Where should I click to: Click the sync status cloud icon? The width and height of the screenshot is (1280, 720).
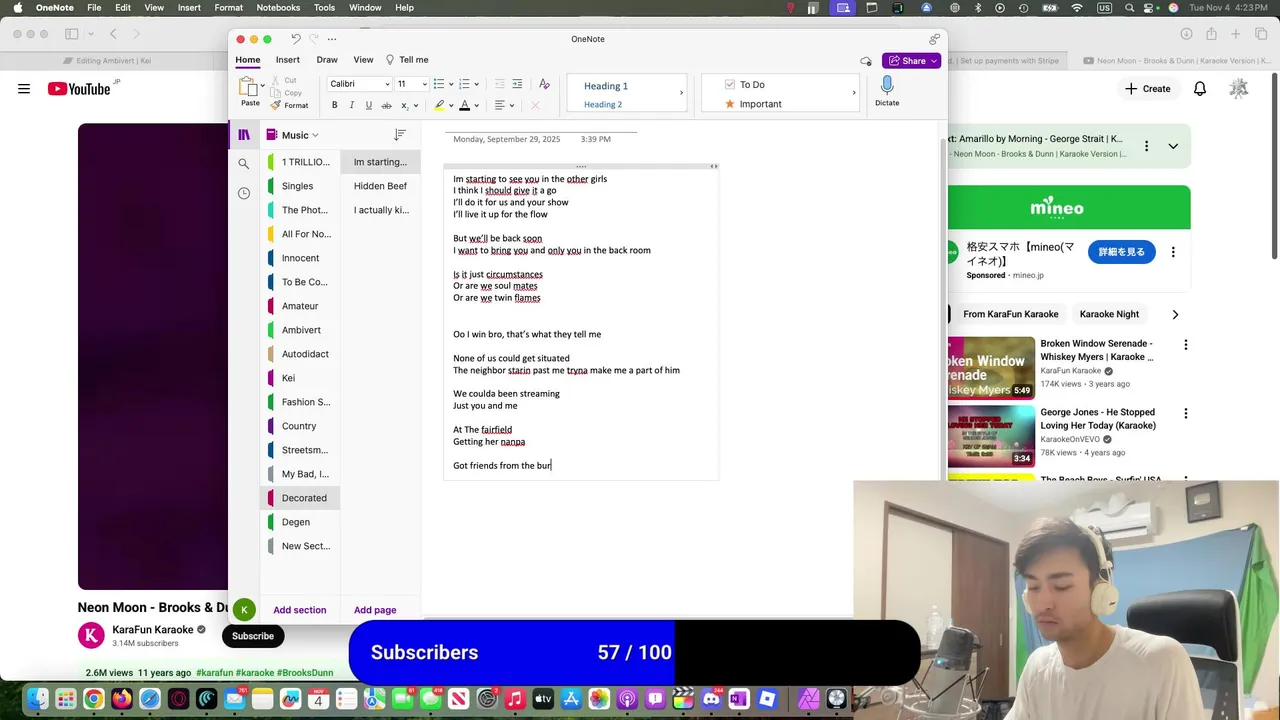point(866,61)
